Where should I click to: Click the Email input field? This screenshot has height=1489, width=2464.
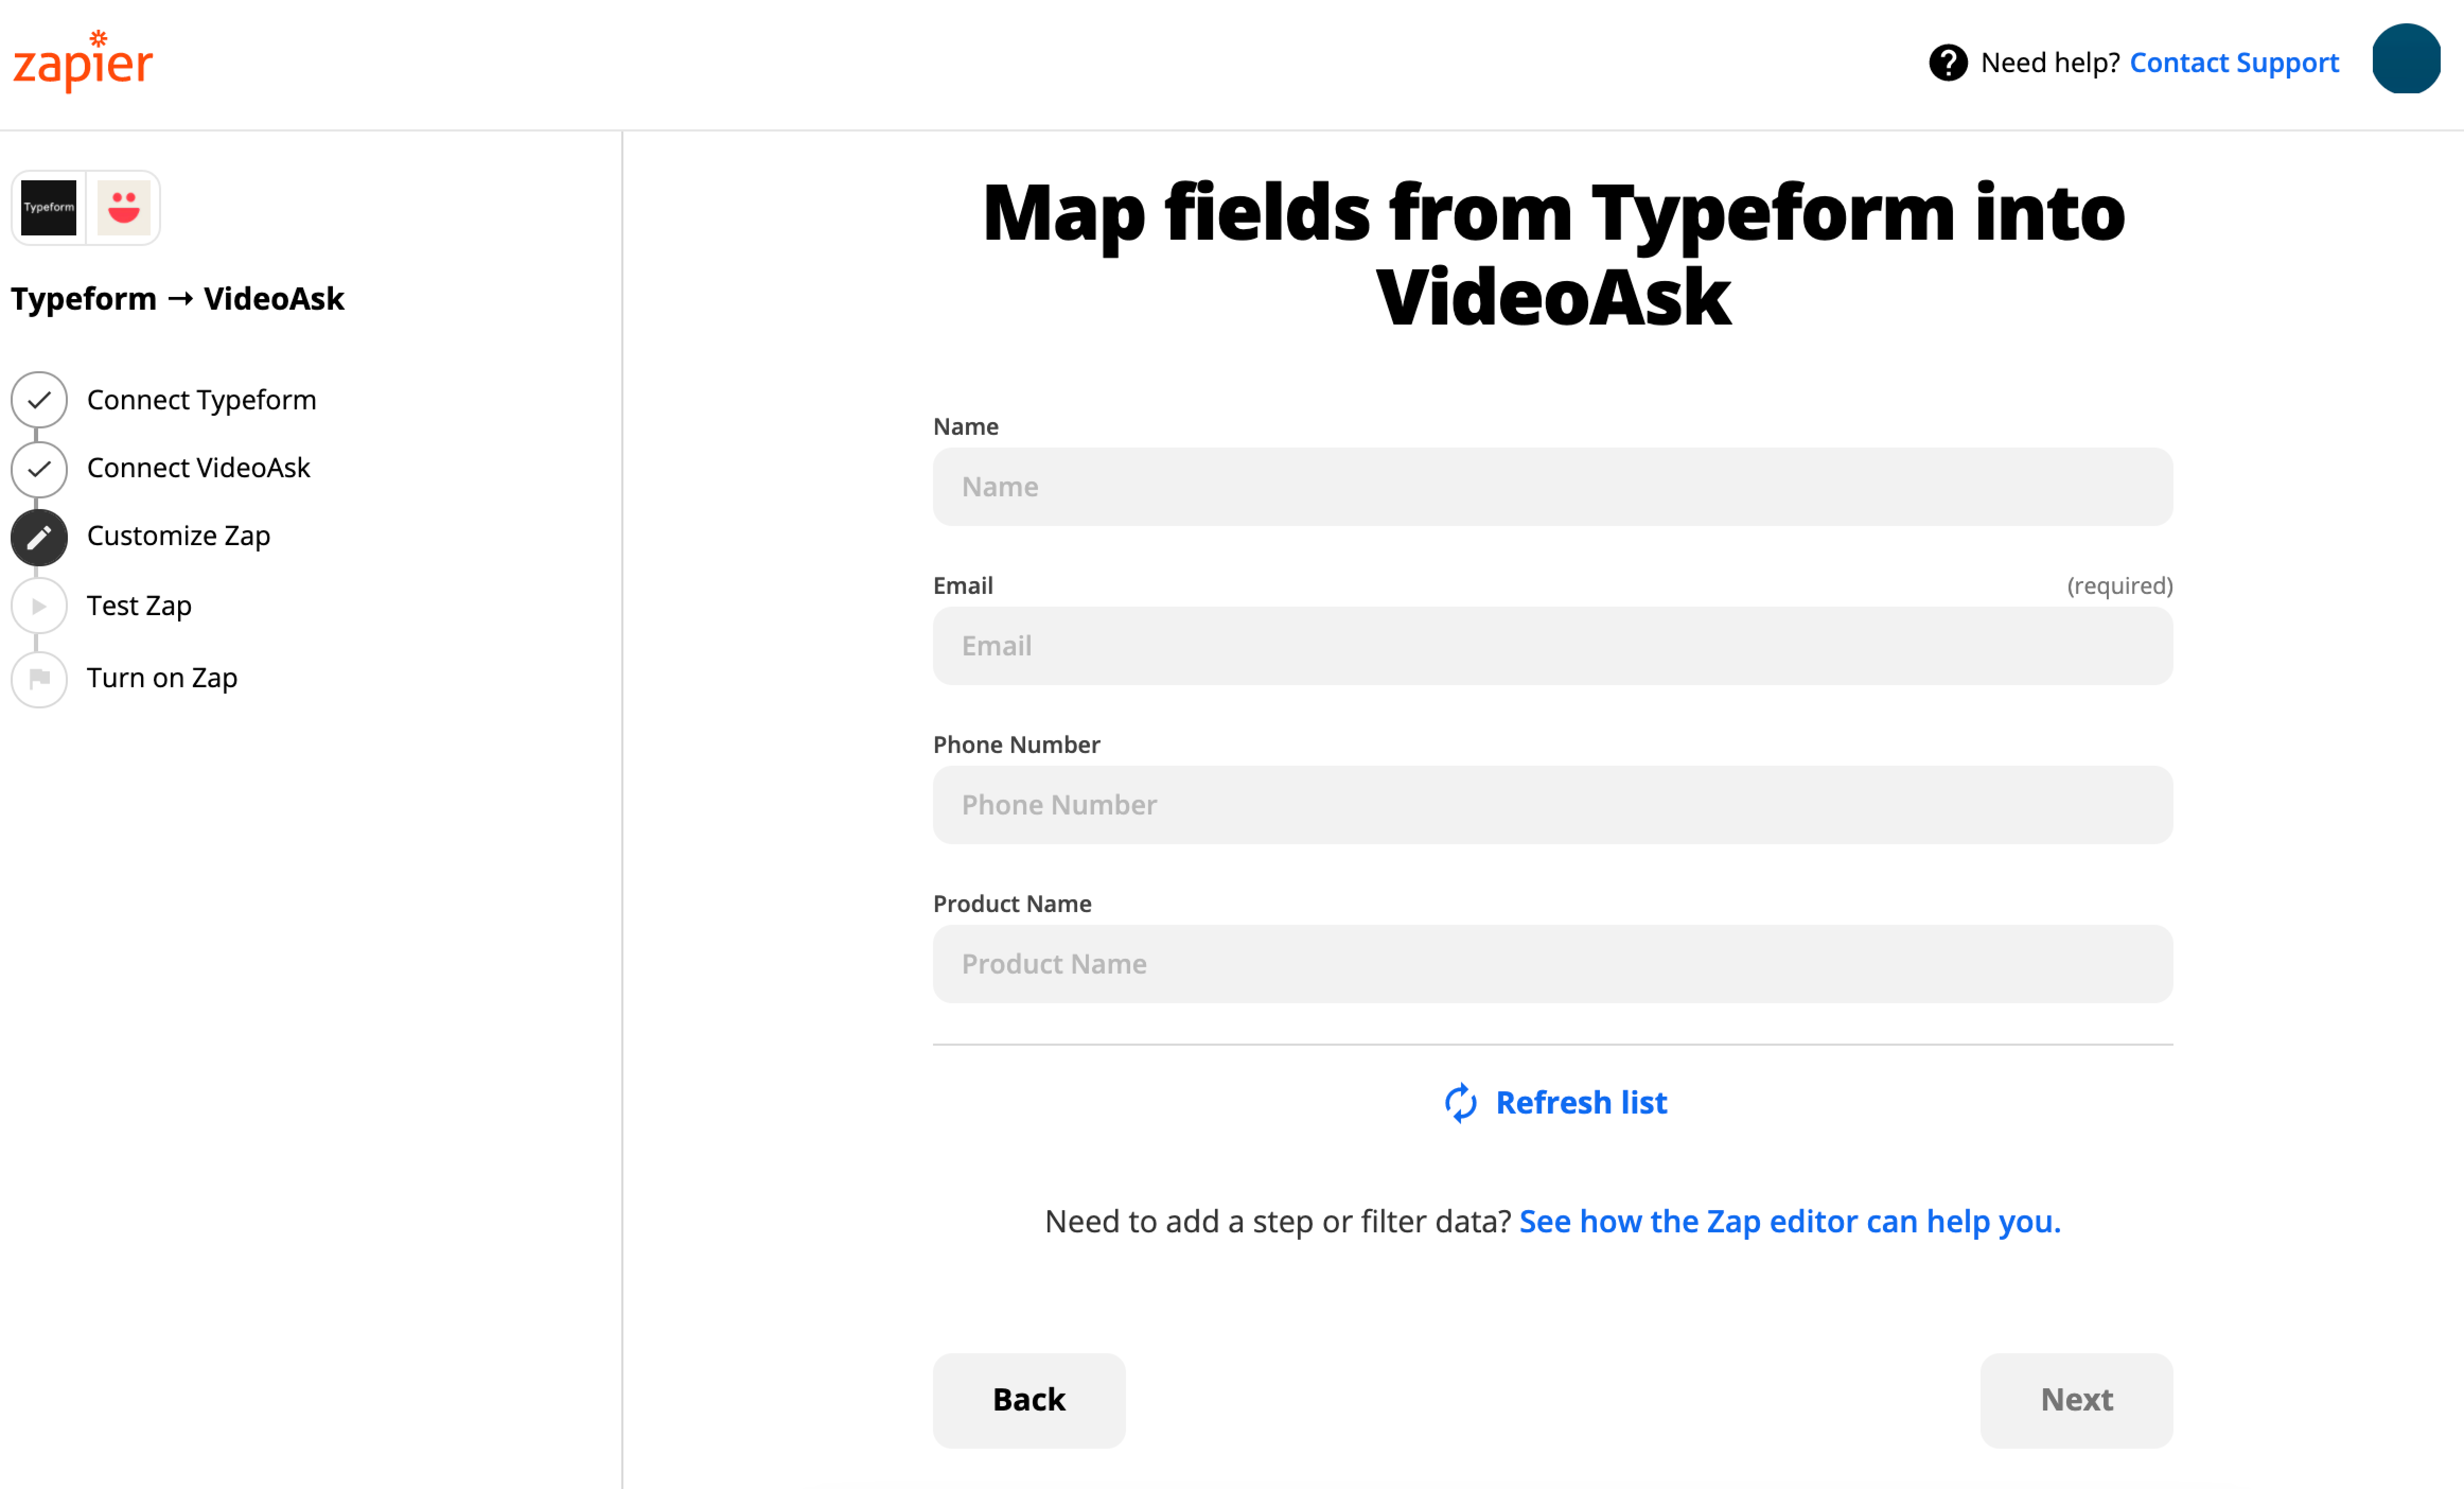point(1552,646)
